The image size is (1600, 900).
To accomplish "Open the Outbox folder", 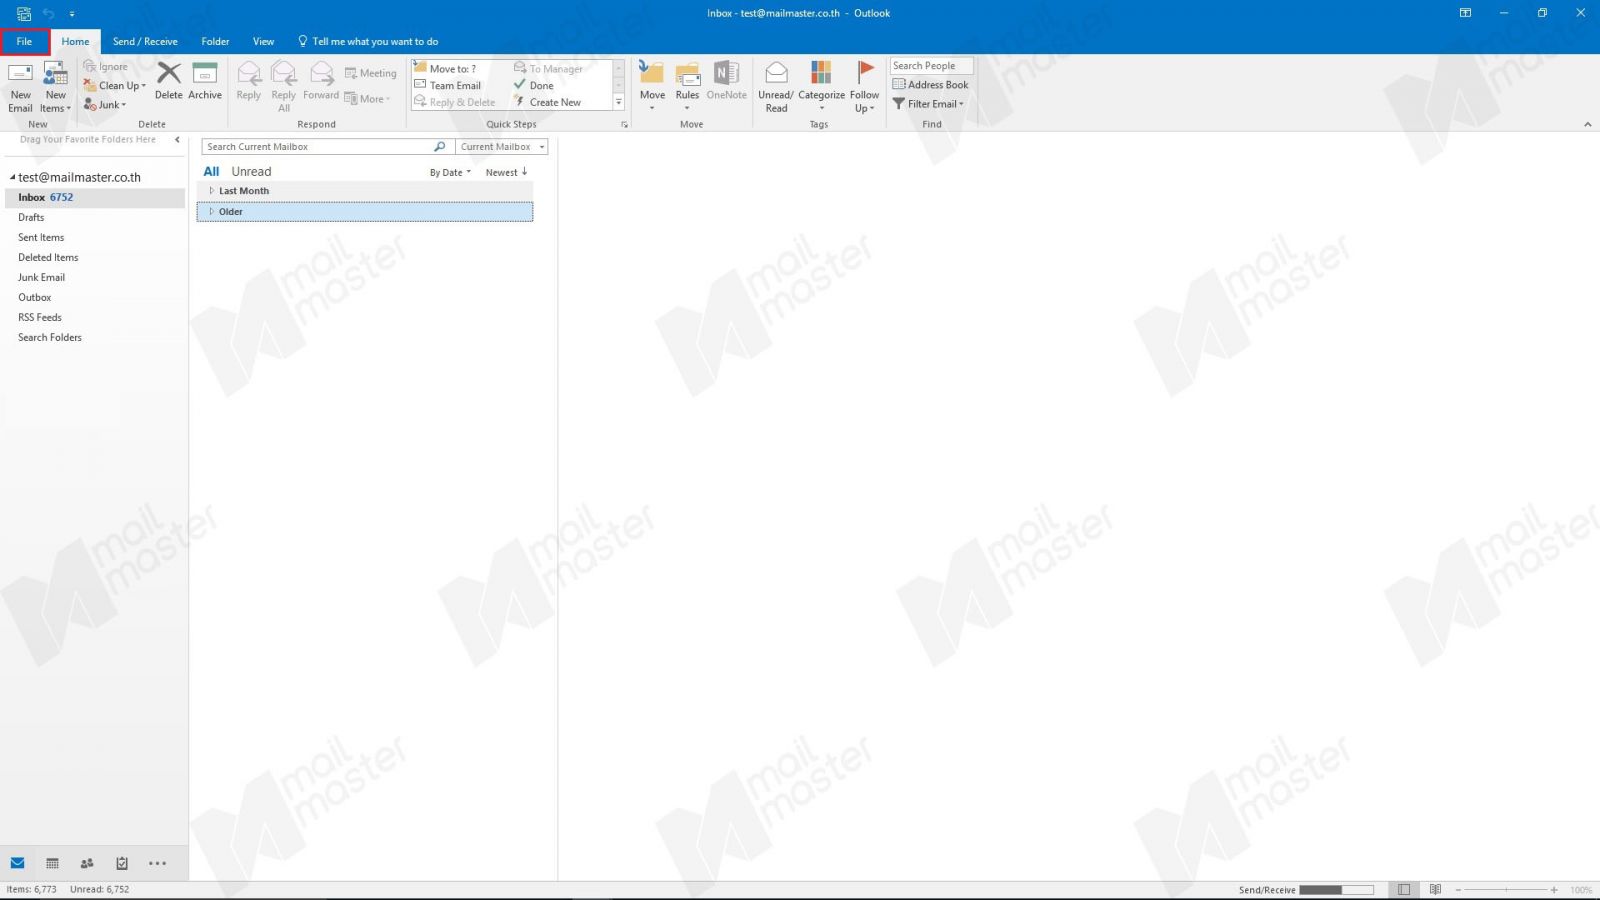I will 35,298.
